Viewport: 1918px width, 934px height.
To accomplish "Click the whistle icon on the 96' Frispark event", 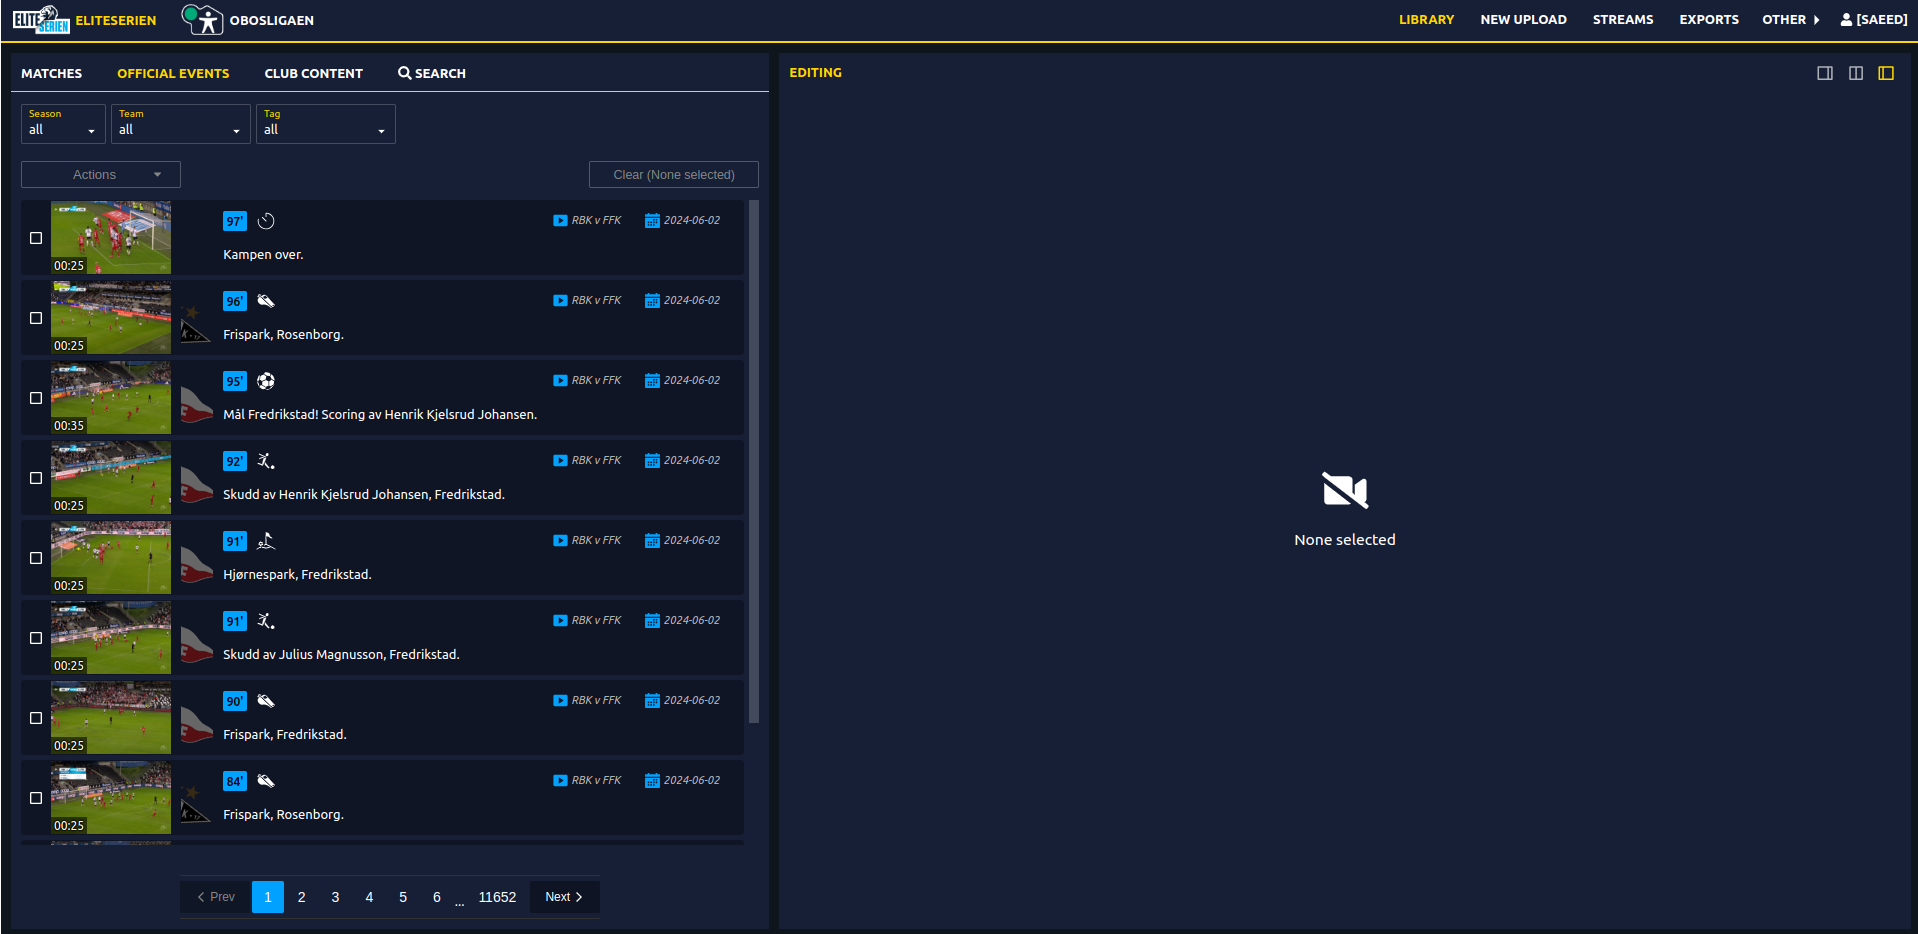I will tap(265, 301).
